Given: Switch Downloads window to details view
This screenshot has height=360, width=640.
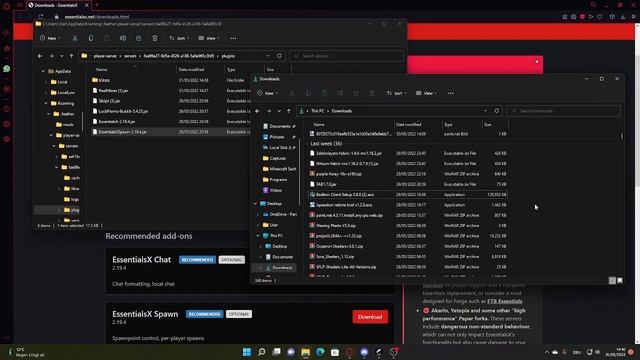Looking at the screenshot, I should coord(612,280).
